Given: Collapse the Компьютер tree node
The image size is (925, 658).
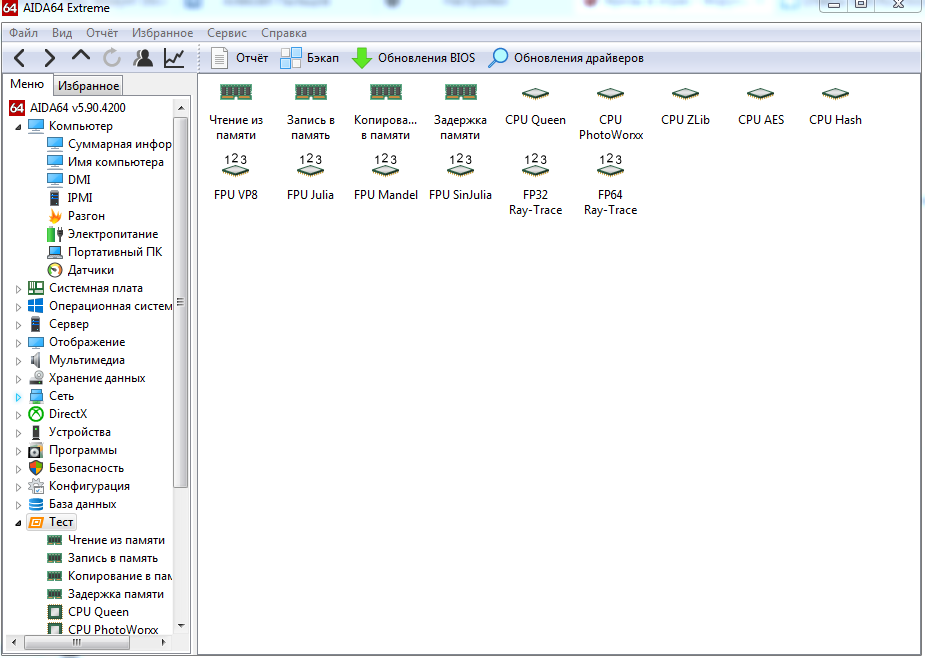Looking at the screenshot, I should (18, 127).
